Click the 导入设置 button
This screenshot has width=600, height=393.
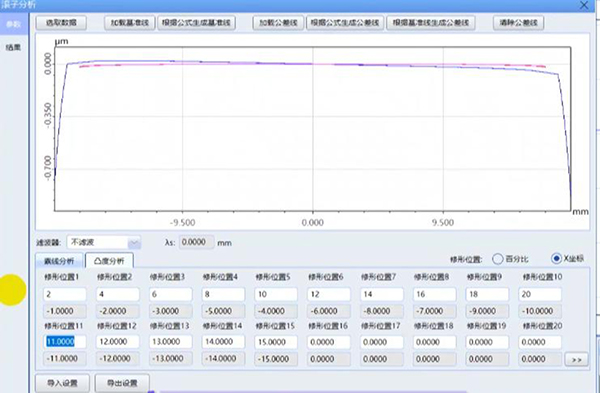62,383
